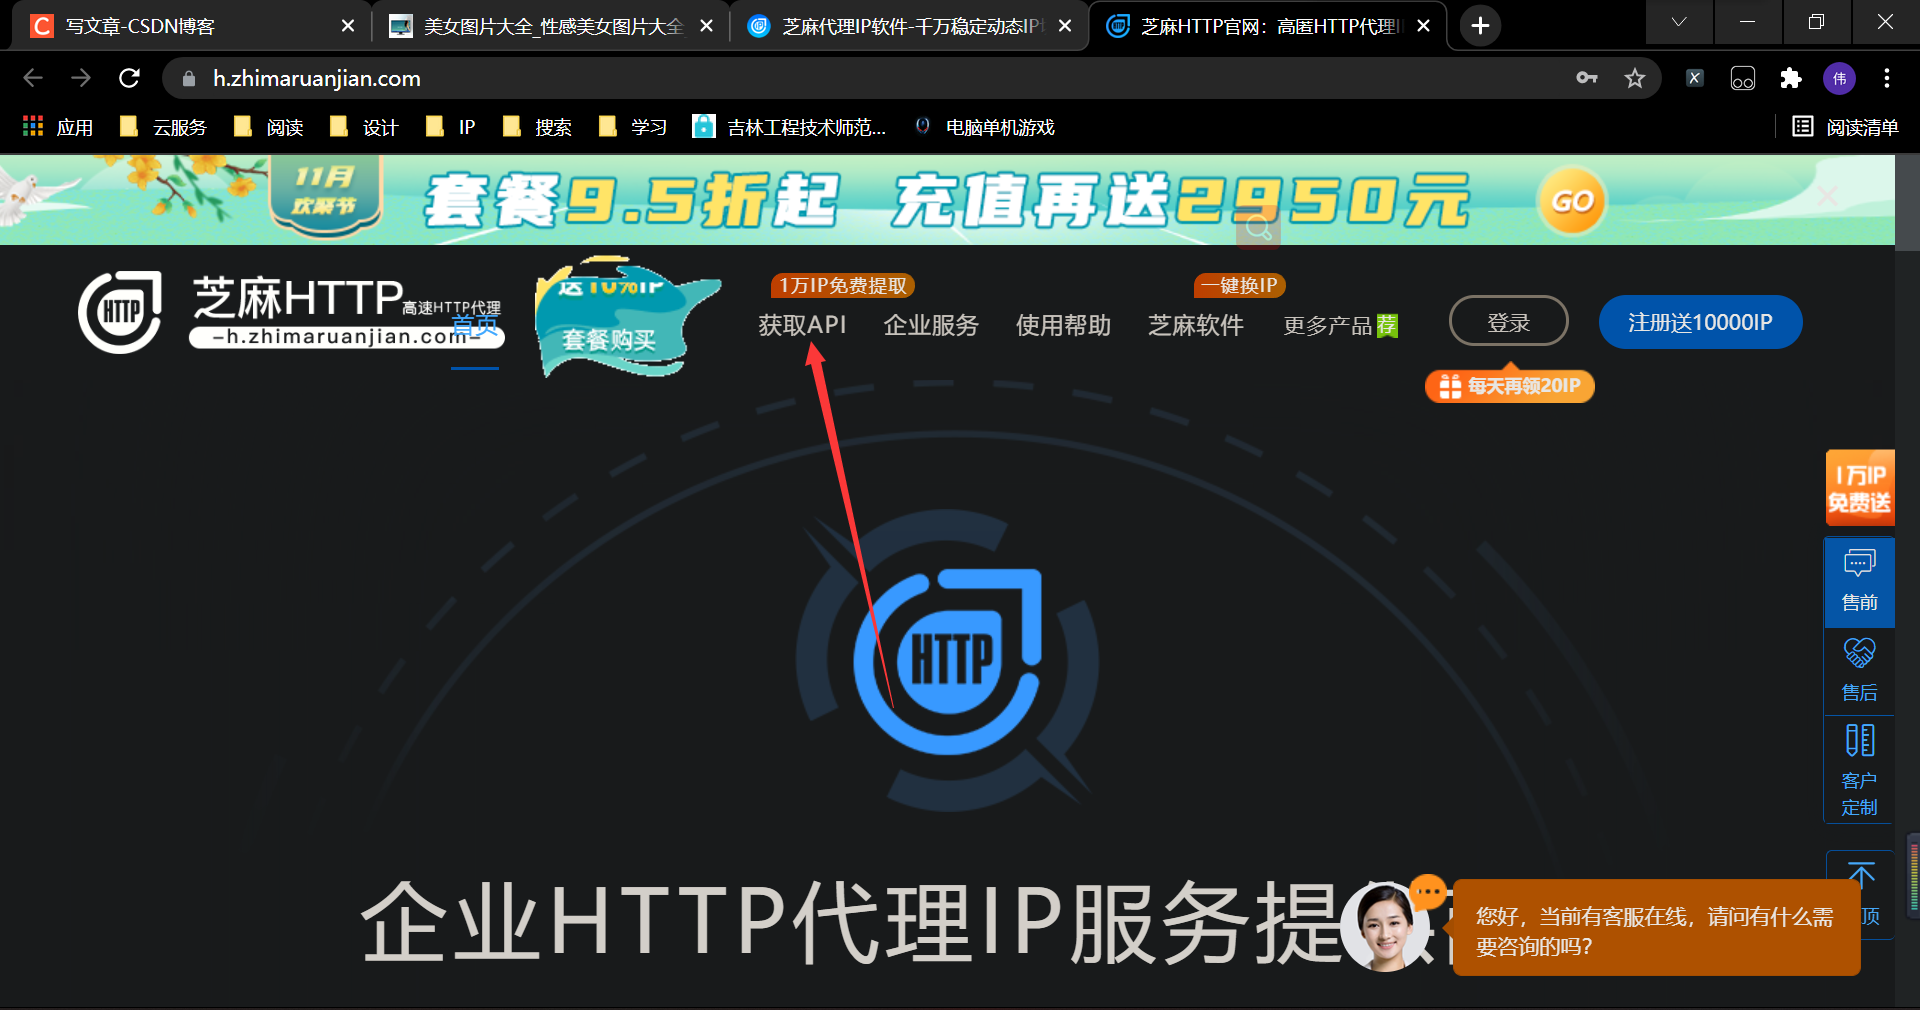Click the browser profile avatar 伟
1920x1010 pixels.
click(x=1839, y=78)
